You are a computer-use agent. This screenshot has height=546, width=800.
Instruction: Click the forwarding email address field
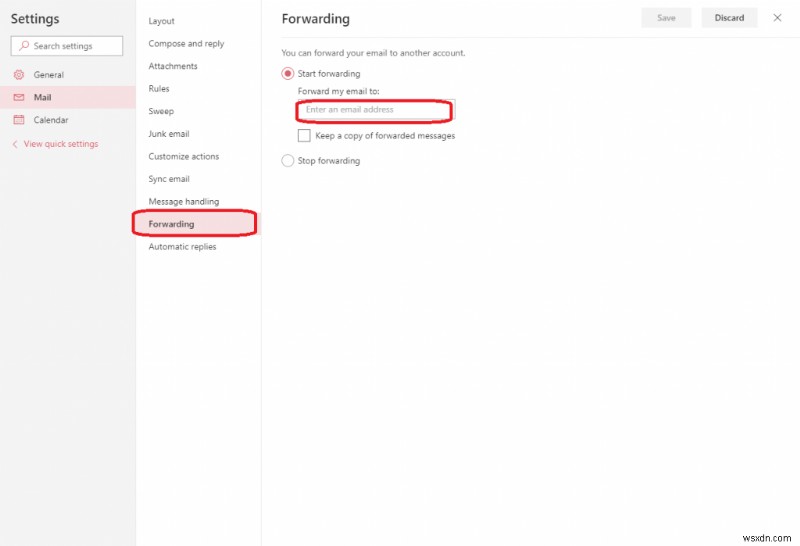377,110
